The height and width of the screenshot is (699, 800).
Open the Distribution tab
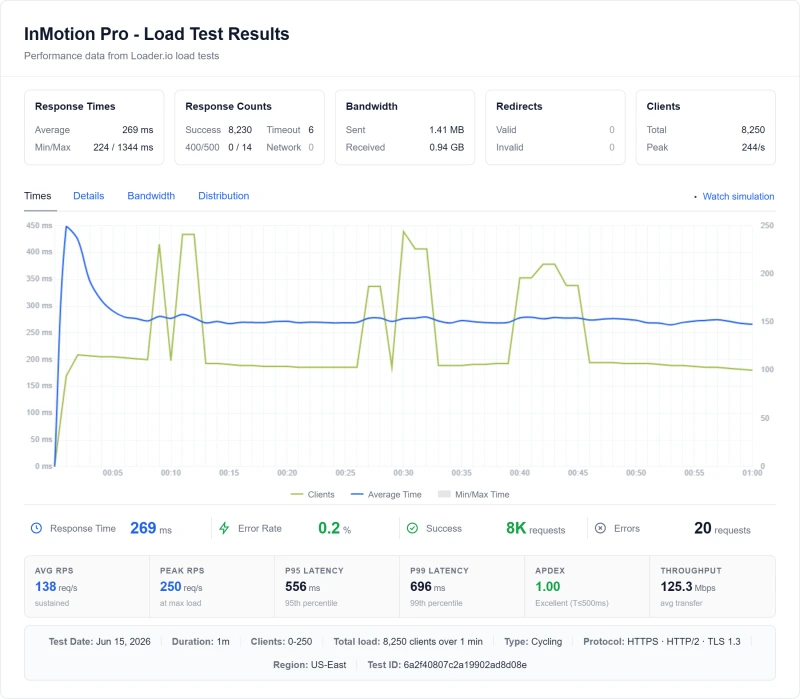(223, 196)
